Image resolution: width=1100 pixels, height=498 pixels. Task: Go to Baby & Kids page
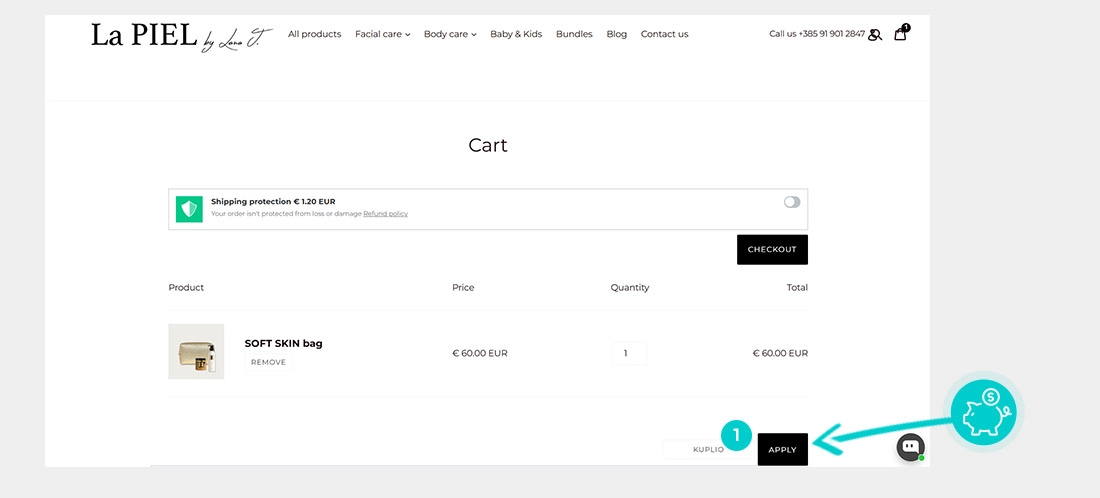coord(516,34)
